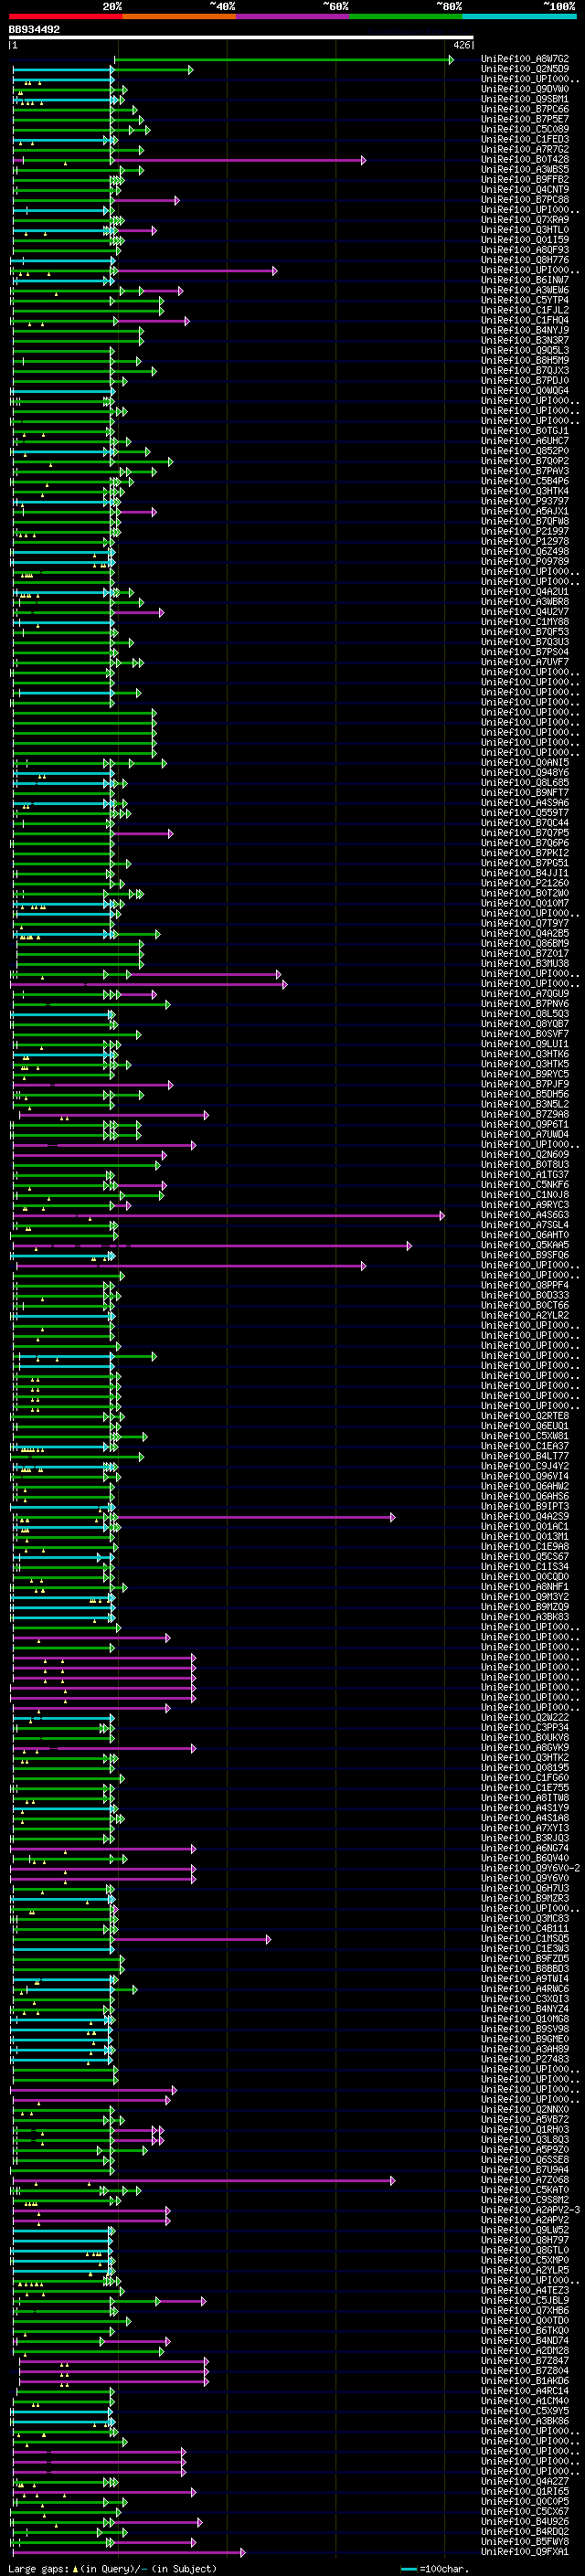Click hit label UniRef100_B0CT66
585x2576 pixels.
click(x=525, y=1305)
